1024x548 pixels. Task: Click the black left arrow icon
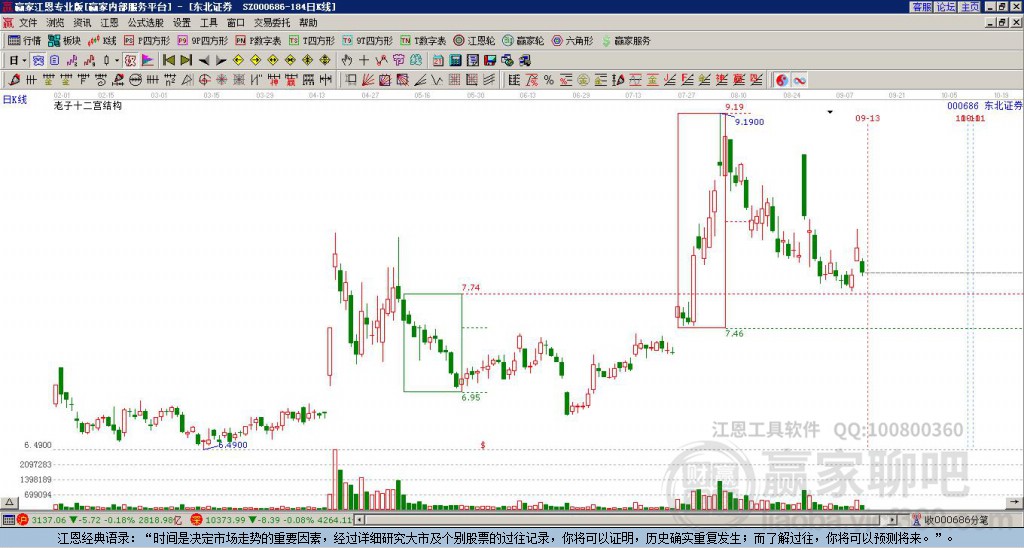click(204, 61)
